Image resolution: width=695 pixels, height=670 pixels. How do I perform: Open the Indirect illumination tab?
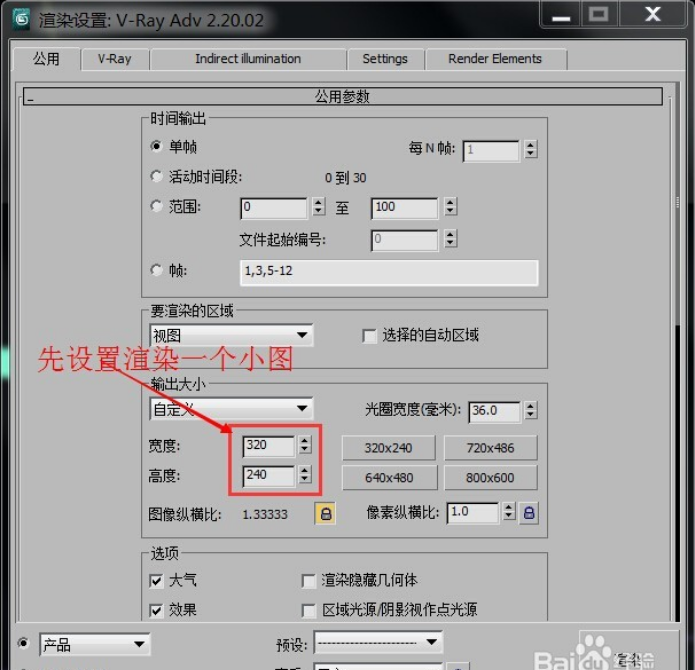[x=248, y=59]
